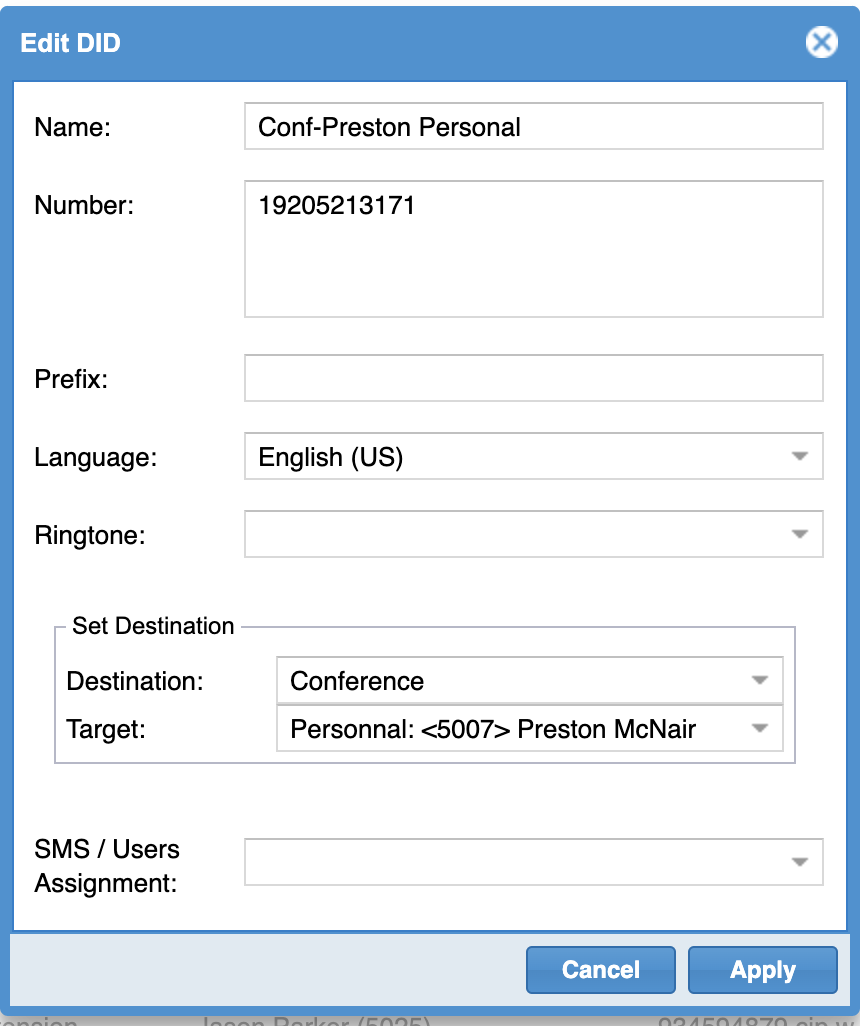Click the "Ringtone:" label
860x1026 pixels.
coord(90,535)
